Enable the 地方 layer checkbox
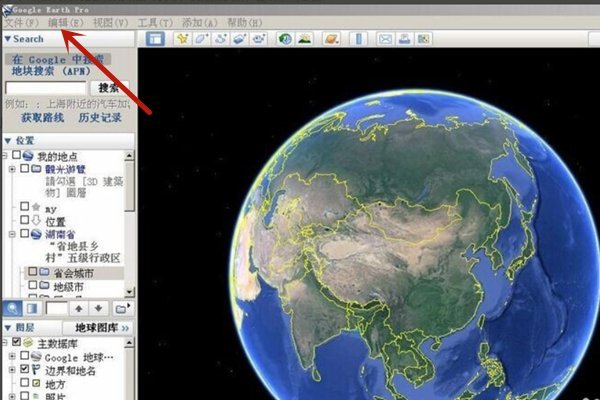 point(25,382)
